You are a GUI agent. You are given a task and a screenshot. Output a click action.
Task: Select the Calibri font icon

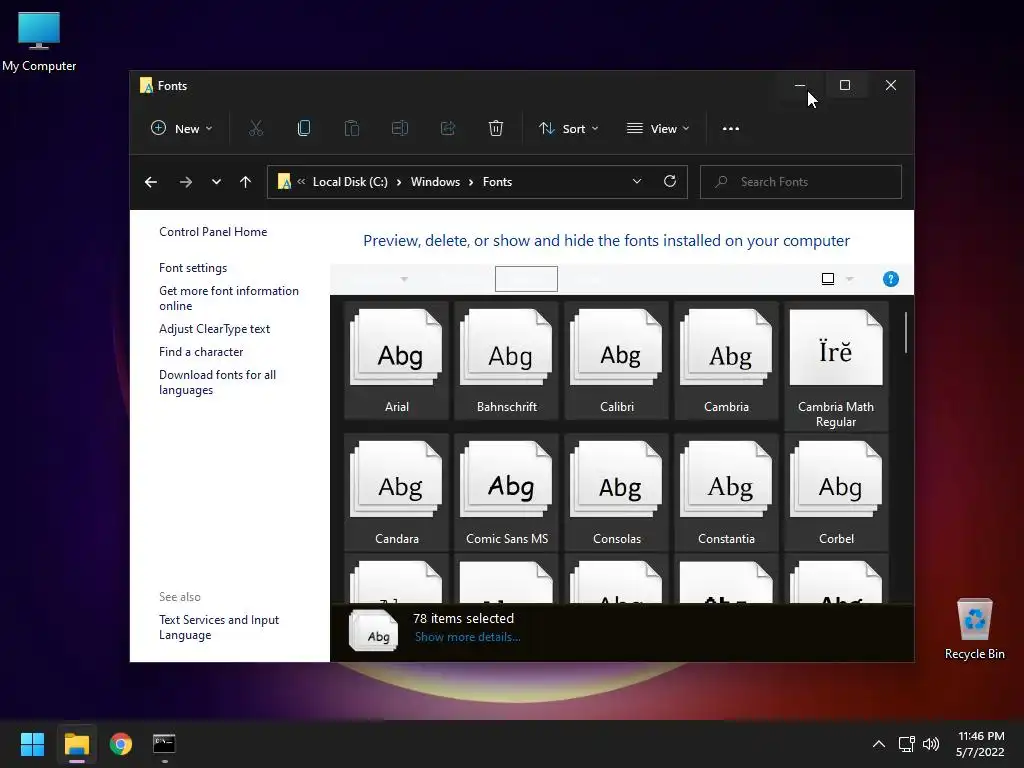[x=616, y=361]
